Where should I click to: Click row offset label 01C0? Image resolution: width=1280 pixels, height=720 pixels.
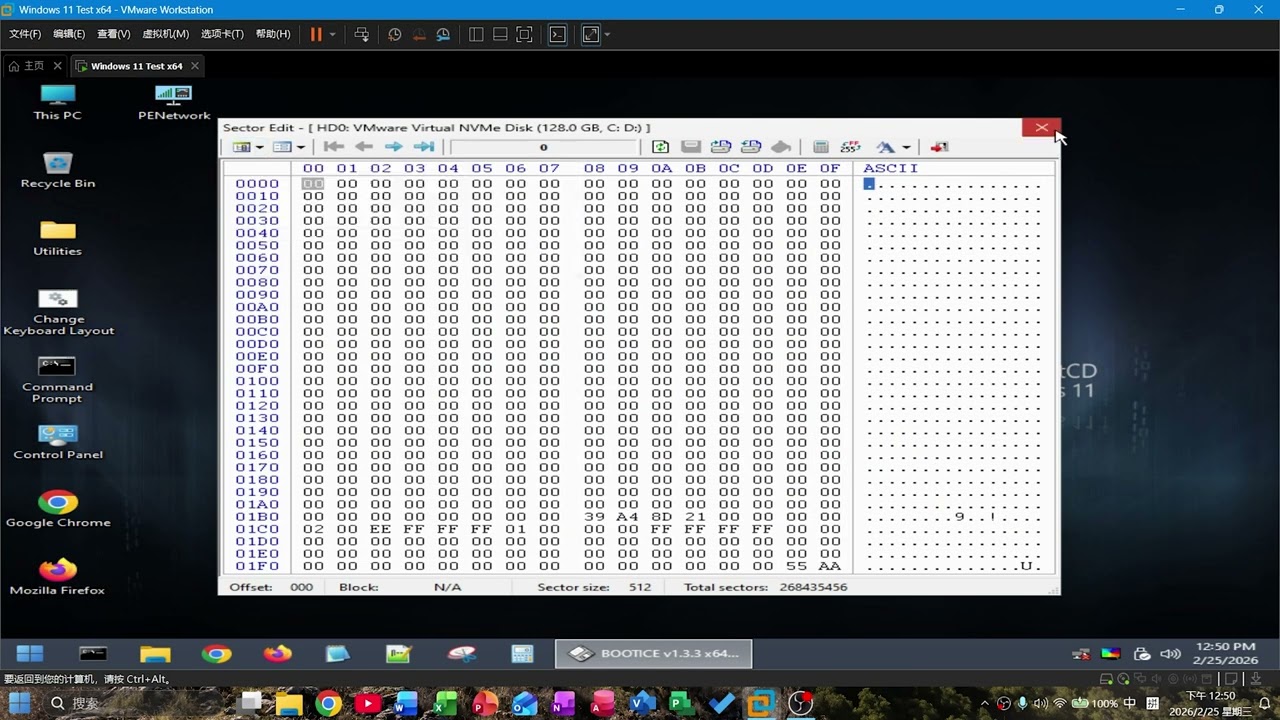(257, 529)
